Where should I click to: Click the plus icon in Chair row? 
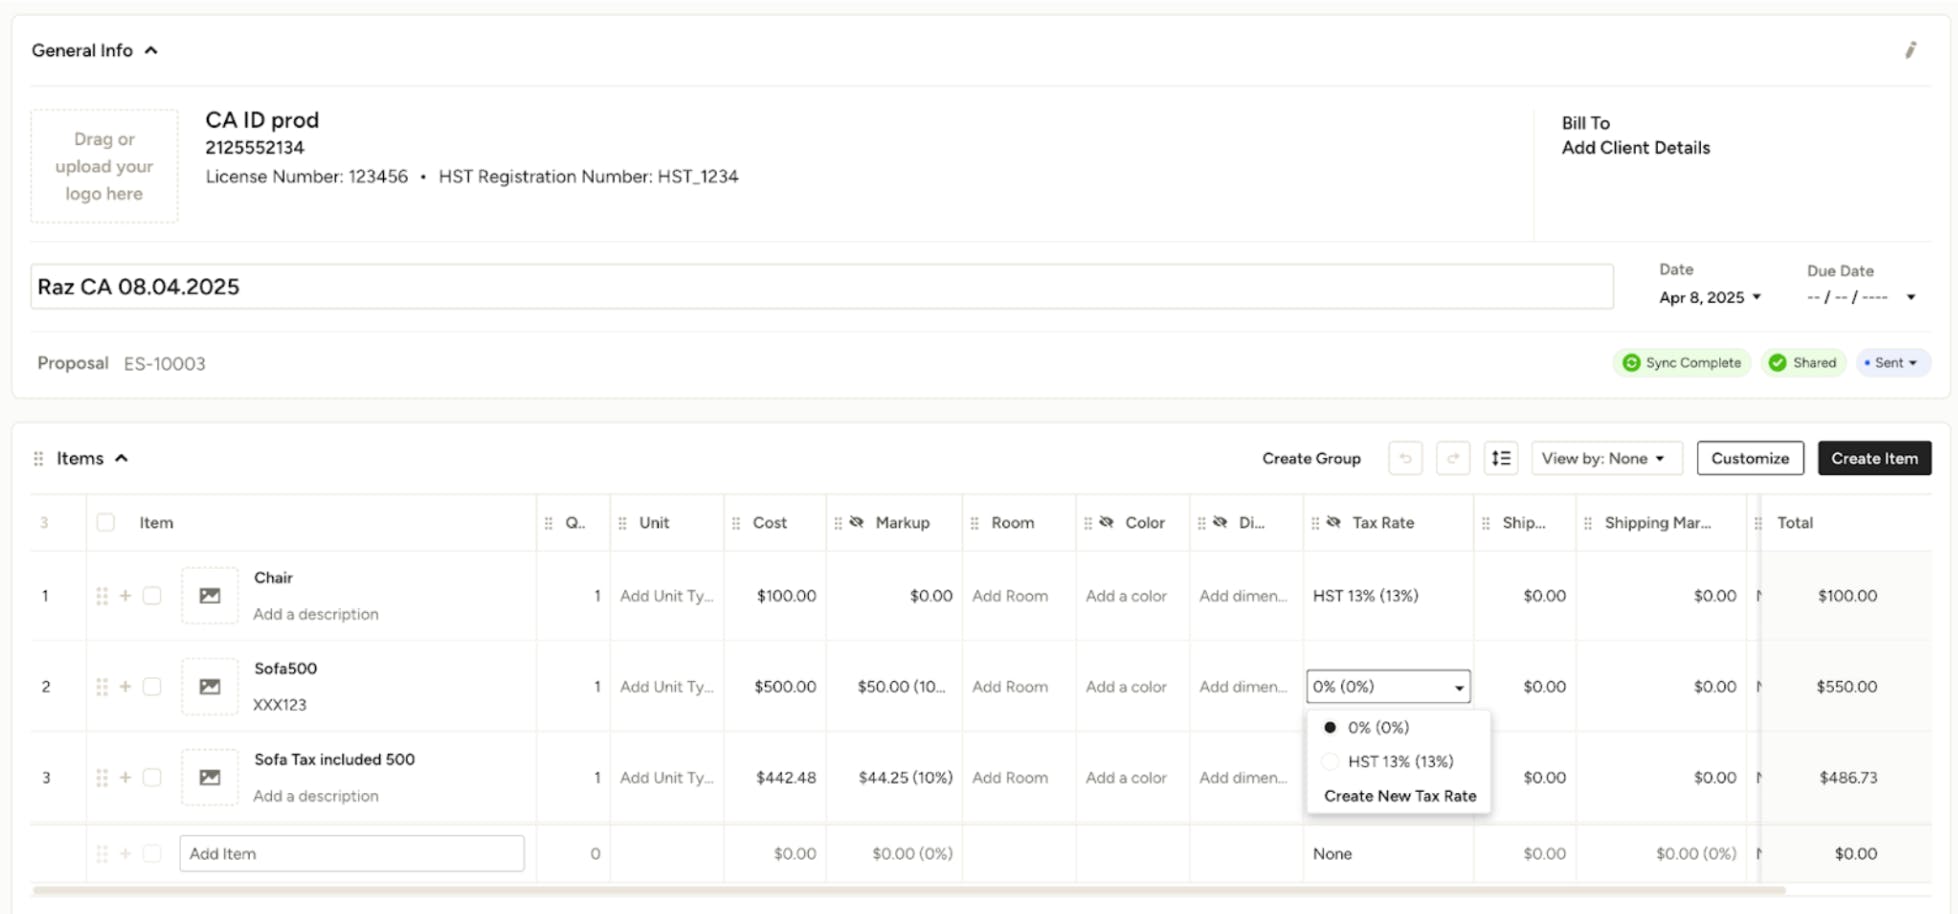(125, 596)
